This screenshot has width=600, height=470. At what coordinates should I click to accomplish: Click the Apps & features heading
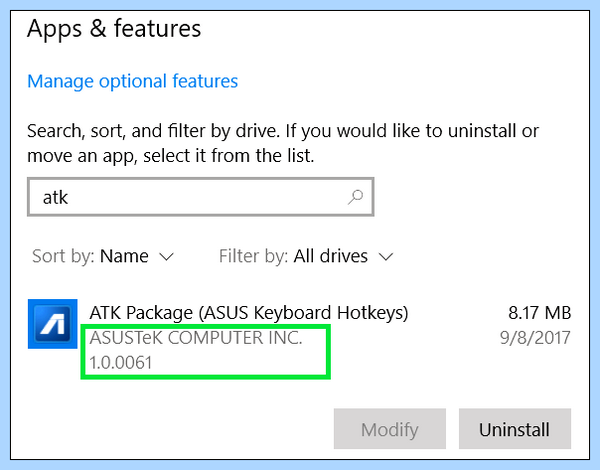(x=114, y=29)
